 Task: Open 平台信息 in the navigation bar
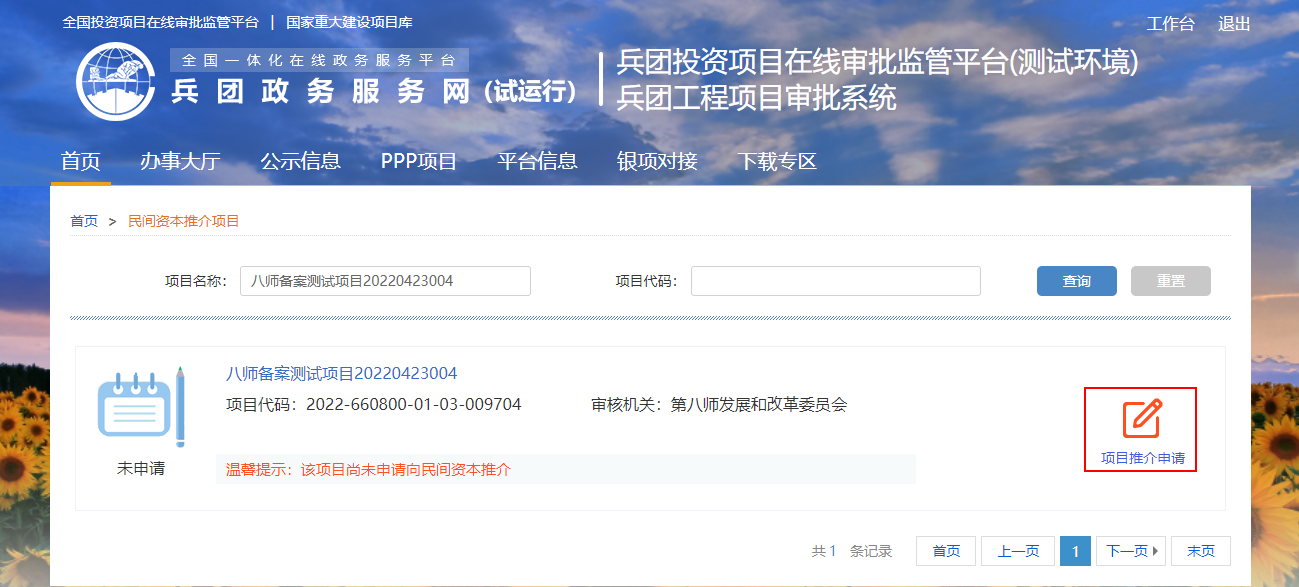[537, 161]
